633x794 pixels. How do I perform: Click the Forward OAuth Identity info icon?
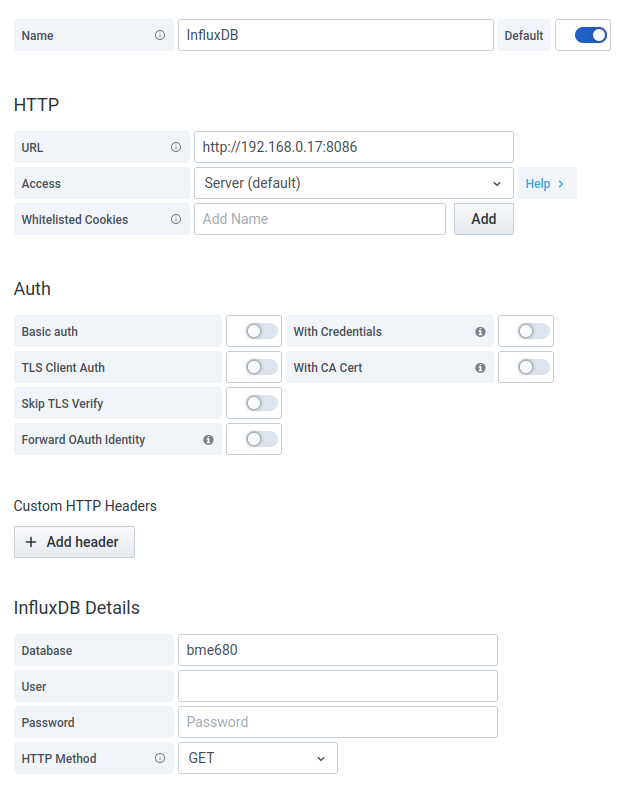click(x=208, y=440)
